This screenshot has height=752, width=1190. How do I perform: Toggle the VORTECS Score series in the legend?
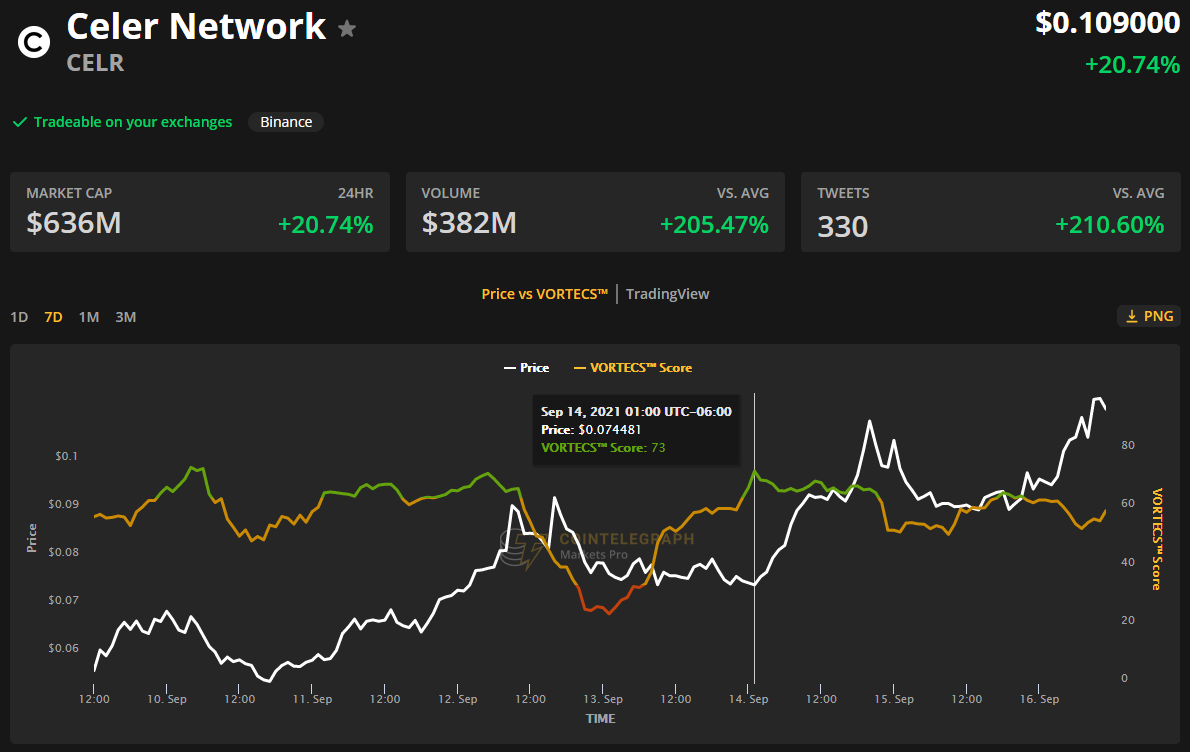point(632,367)
